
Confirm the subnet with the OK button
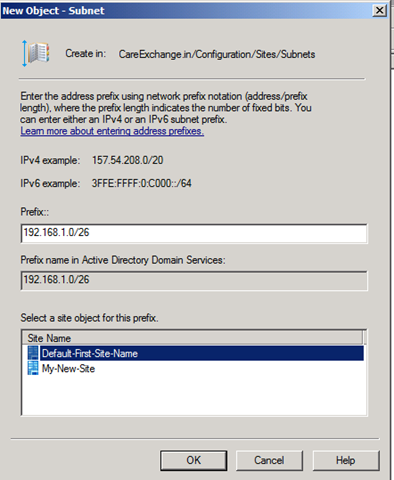[193, 460]
